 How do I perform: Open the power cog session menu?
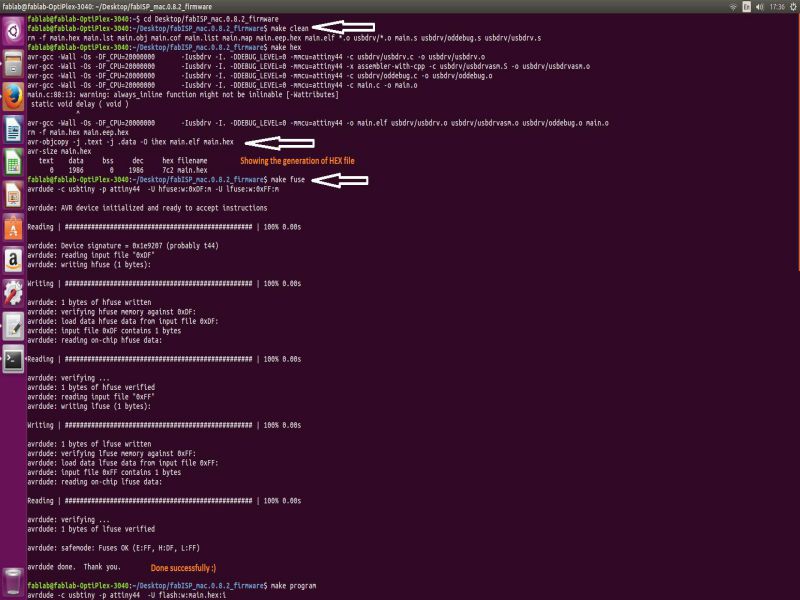pyautogui.click(x=793, y=7)
